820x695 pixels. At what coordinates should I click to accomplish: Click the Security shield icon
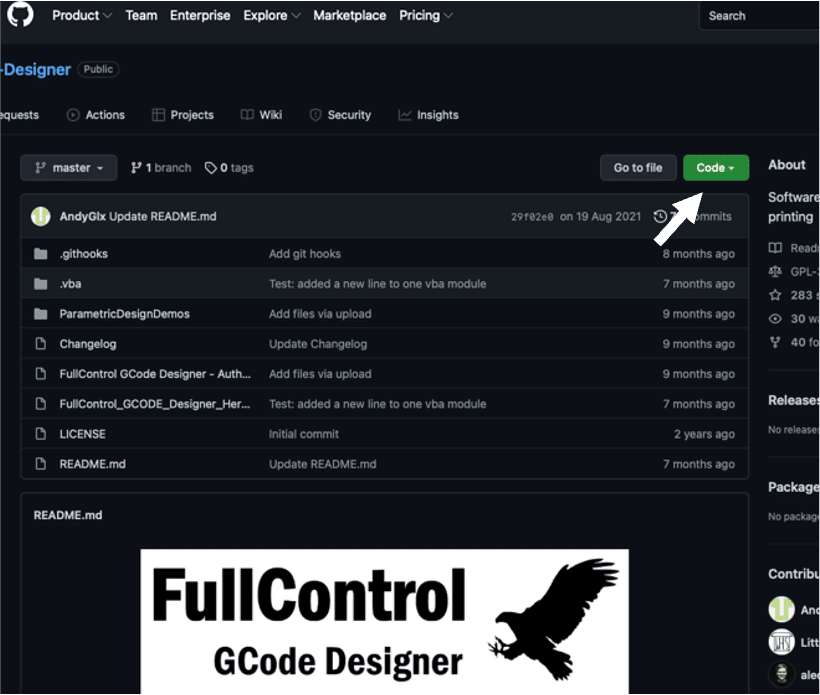[317, 114]
